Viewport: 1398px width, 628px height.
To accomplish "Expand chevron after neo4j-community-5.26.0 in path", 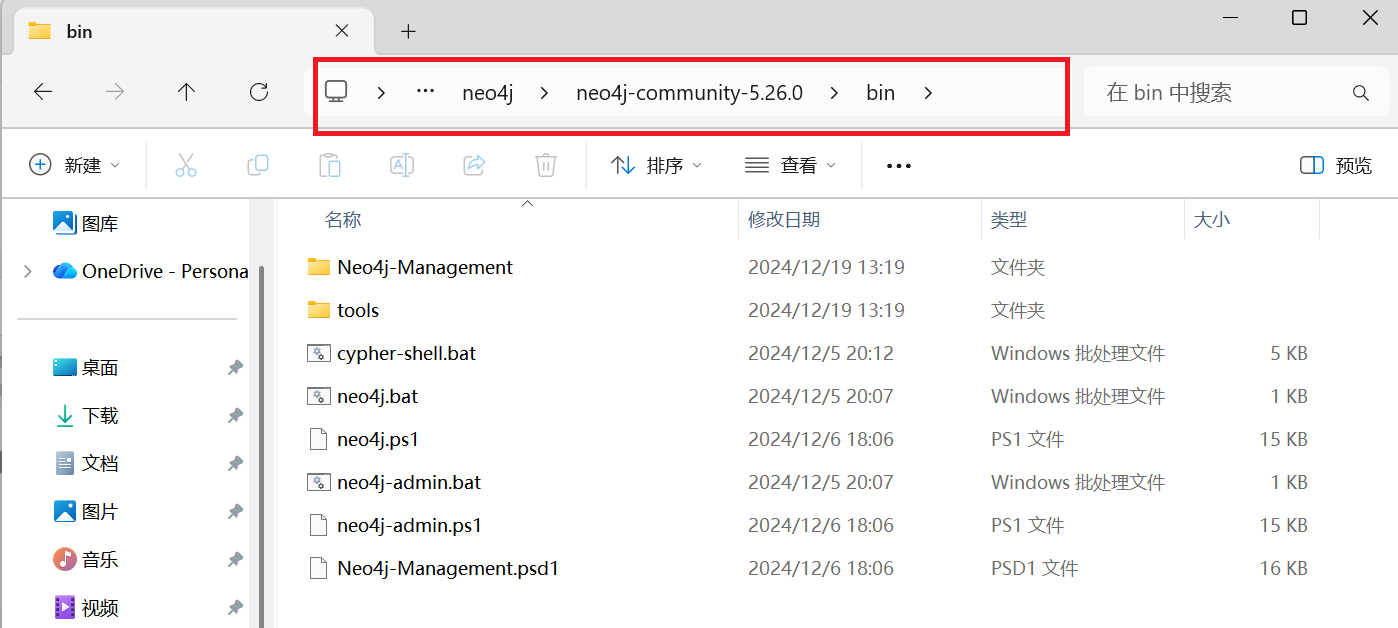I will pyautogui.click(x=834, y=93).
